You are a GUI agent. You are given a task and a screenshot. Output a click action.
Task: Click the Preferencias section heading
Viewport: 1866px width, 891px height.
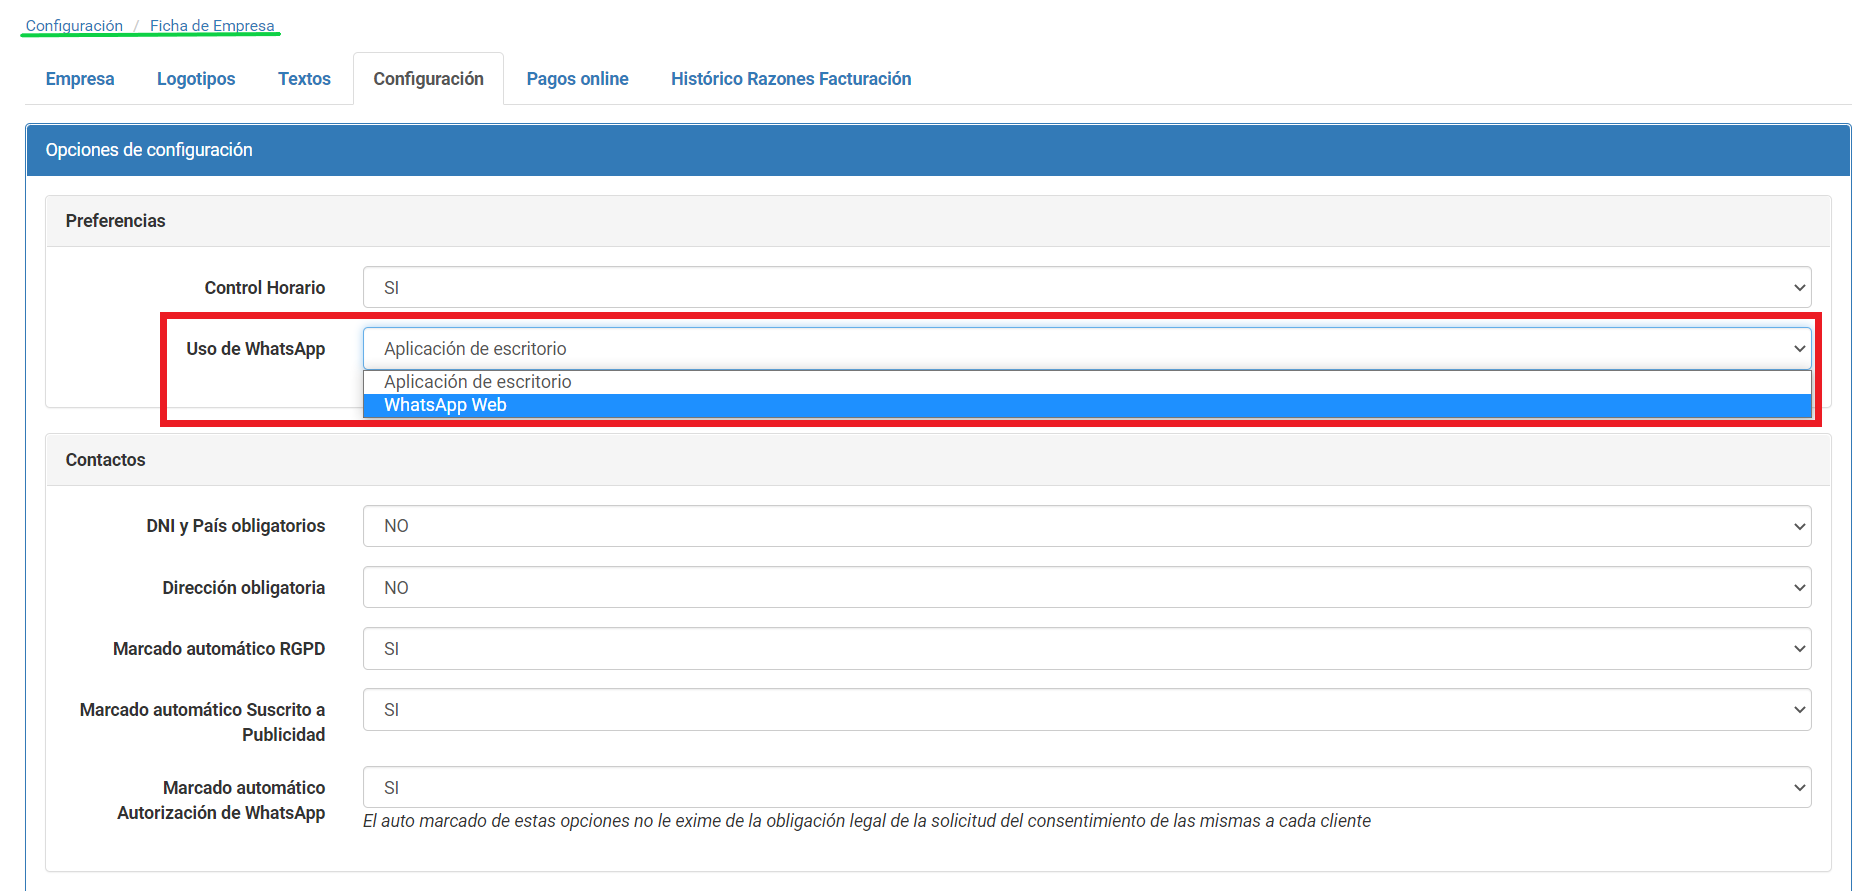click(x=116, y=221)
